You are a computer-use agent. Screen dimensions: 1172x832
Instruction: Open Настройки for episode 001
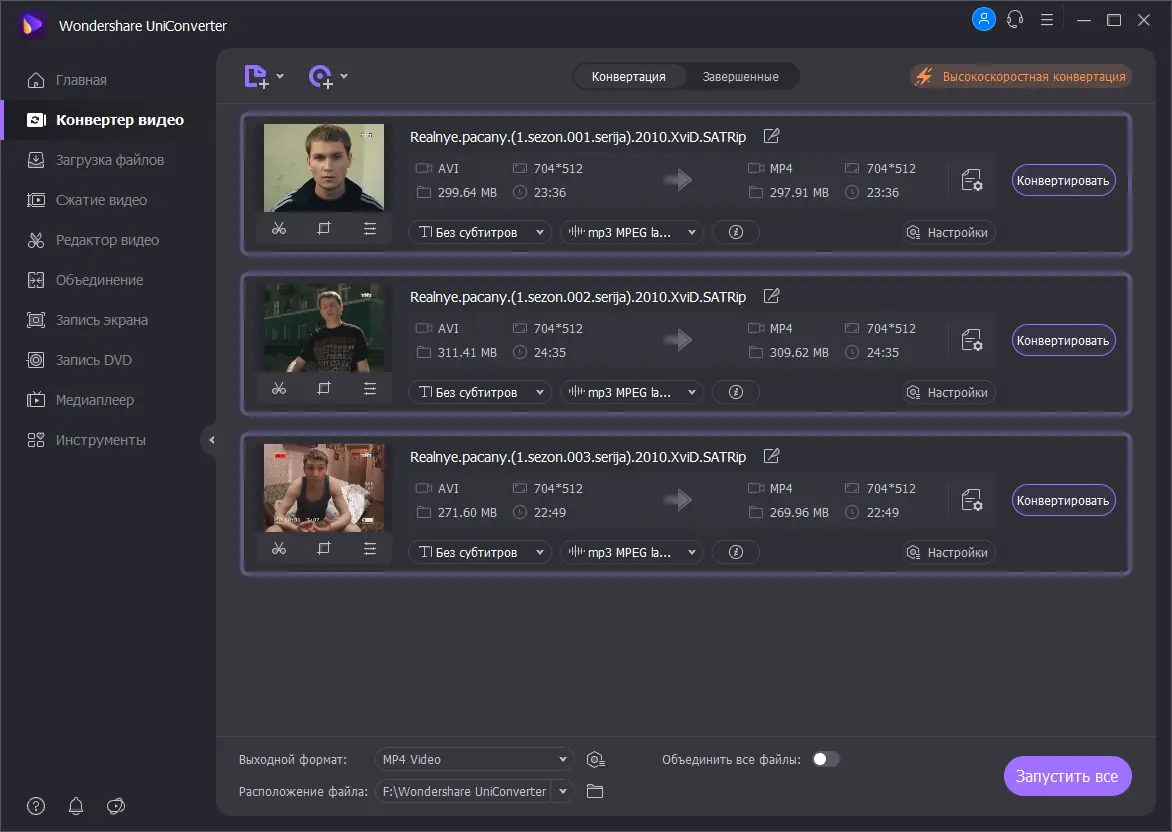[x=949, y=232]
